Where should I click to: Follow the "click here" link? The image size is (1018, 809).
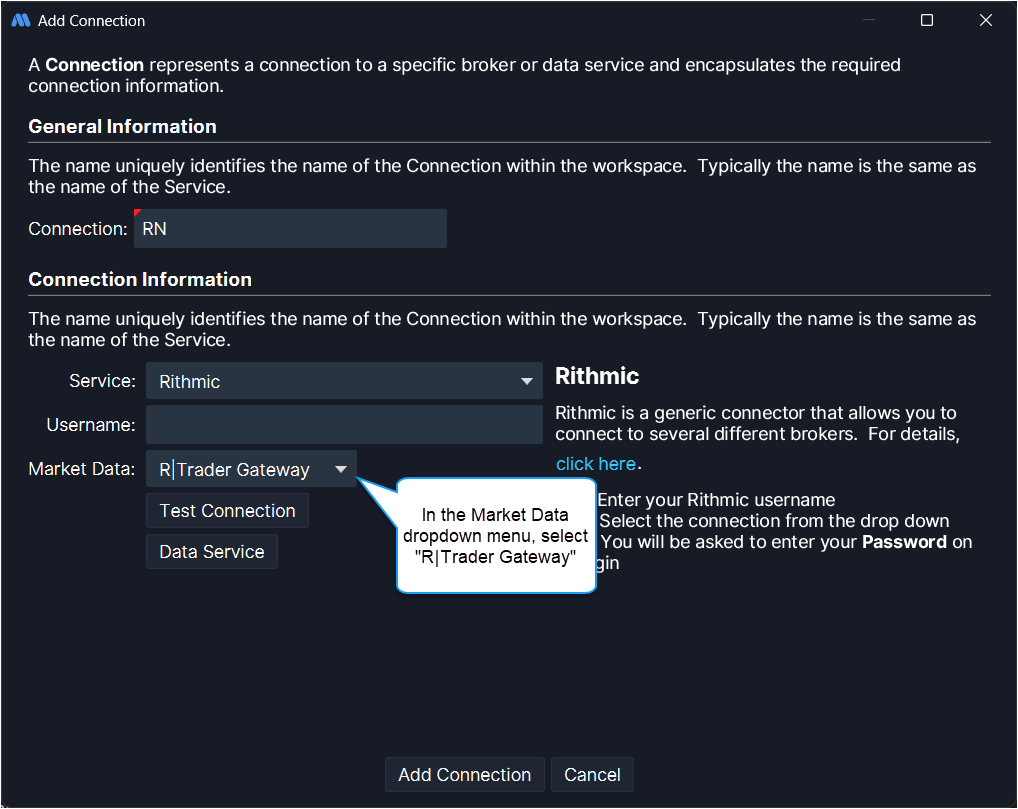click(595, 464)
